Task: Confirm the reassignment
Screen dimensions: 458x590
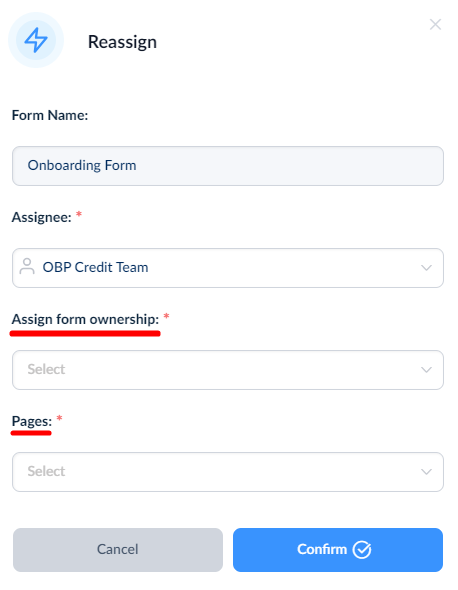Action: point(338,550)
